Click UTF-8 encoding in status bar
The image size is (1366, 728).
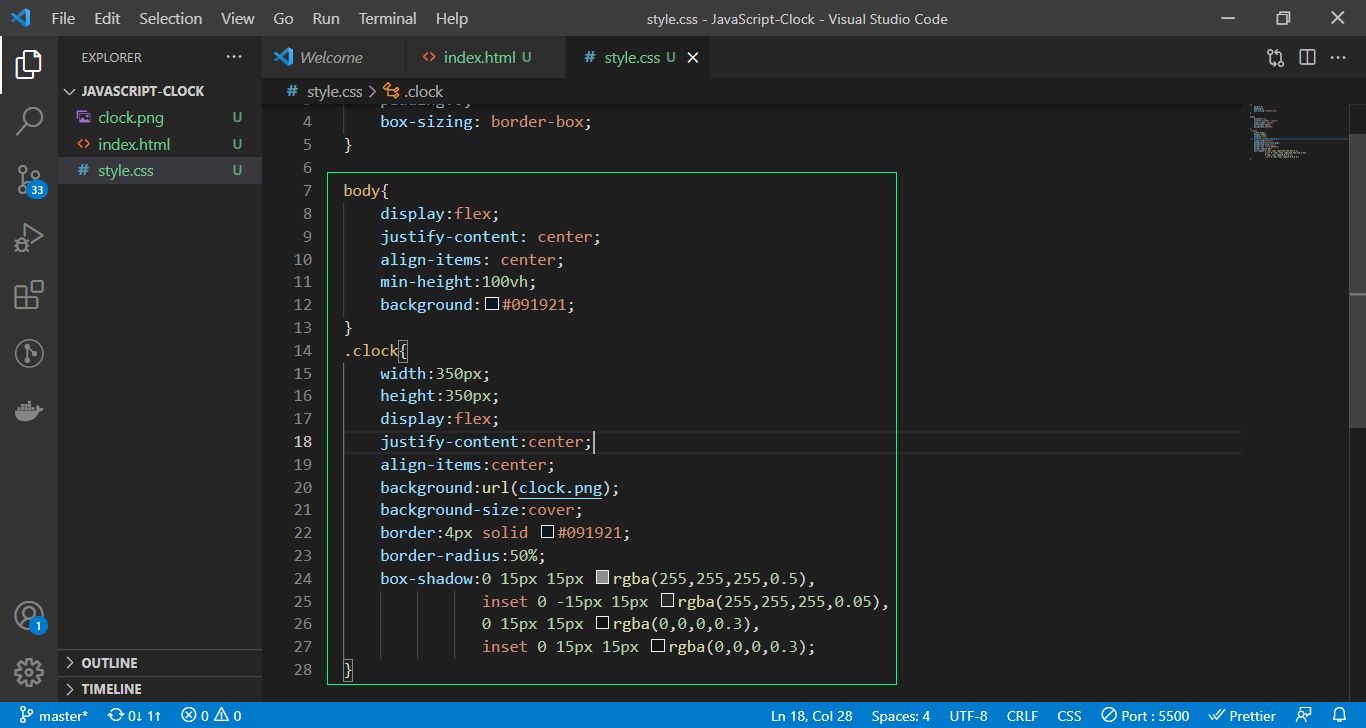click(968, 716)
